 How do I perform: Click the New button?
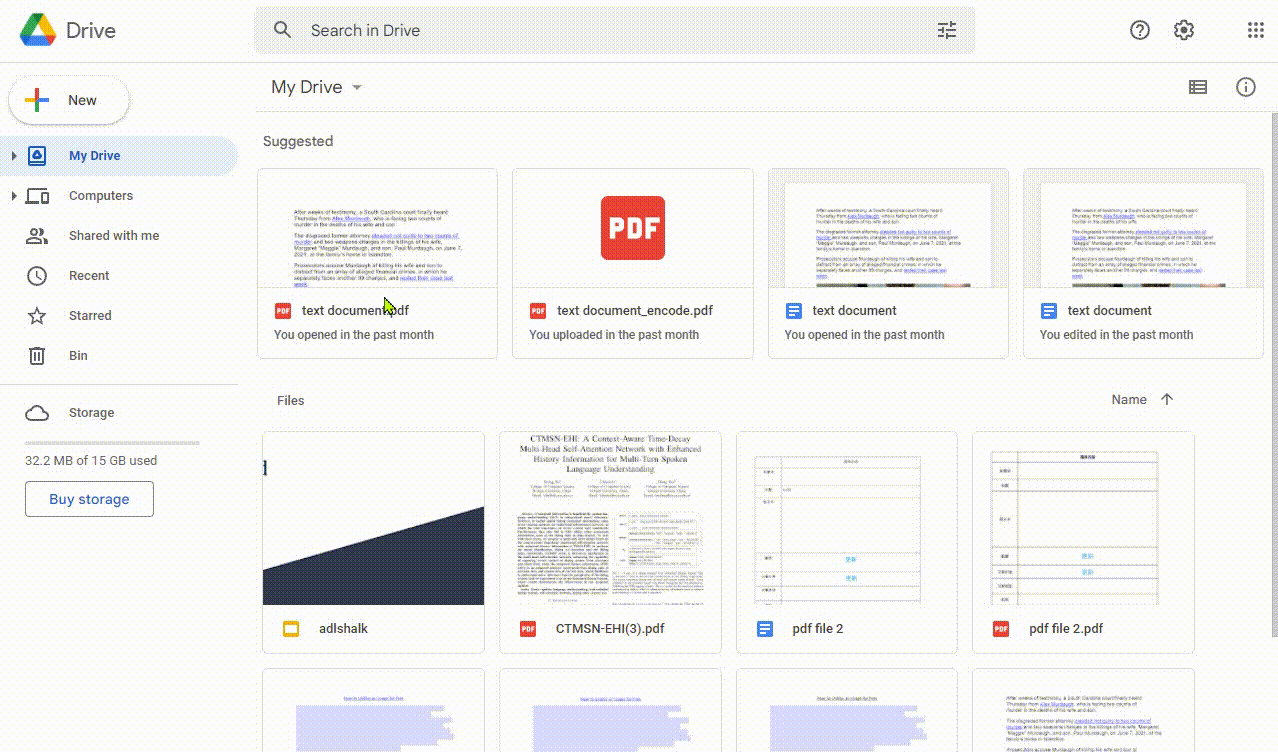68,100
